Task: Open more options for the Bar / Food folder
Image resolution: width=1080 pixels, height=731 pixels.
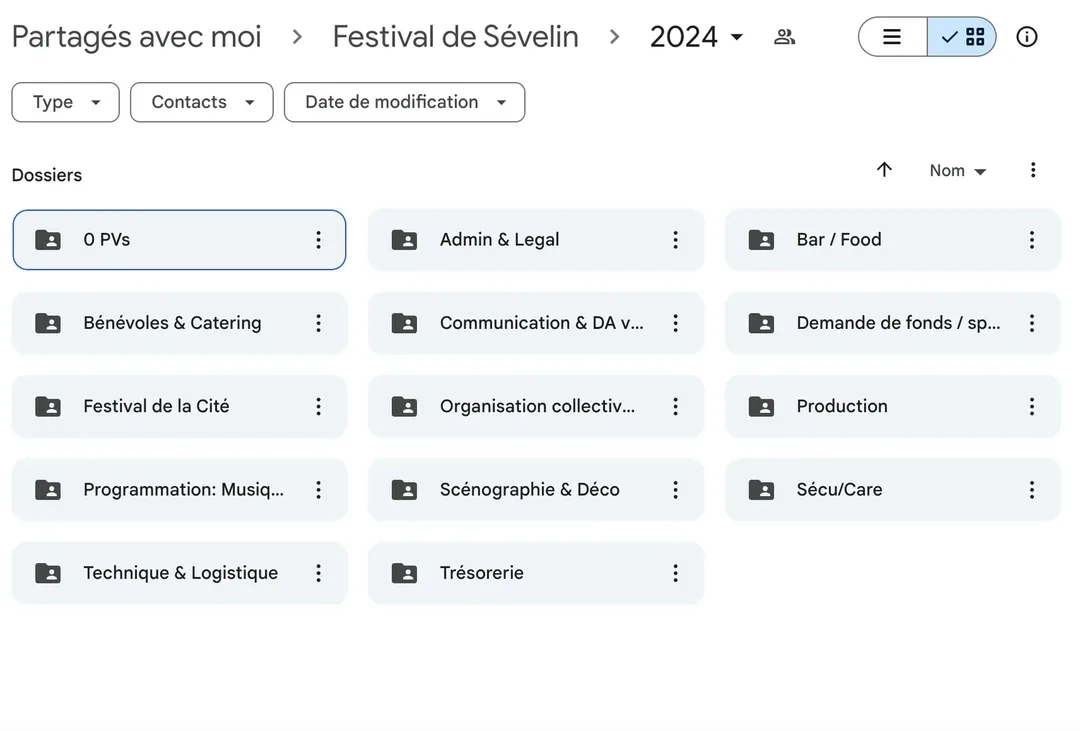Action: click(1032, 240)
